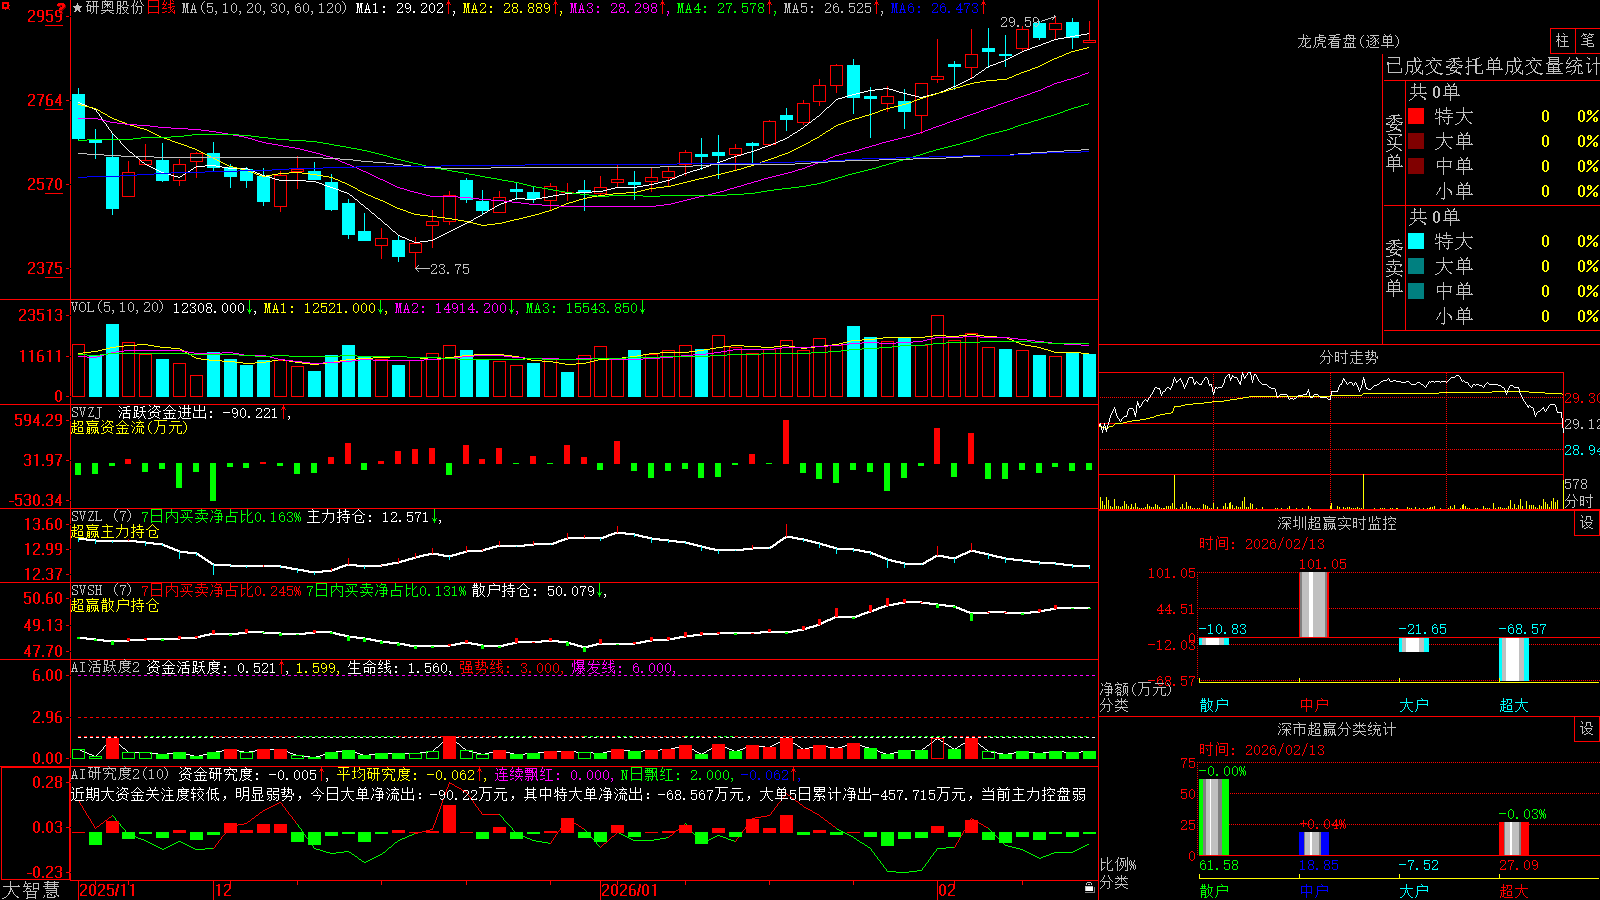Screen dimensions: 1600x900
Task: Click the MA(5,10,20,30,60,120) indicator label
Action: 265,8
